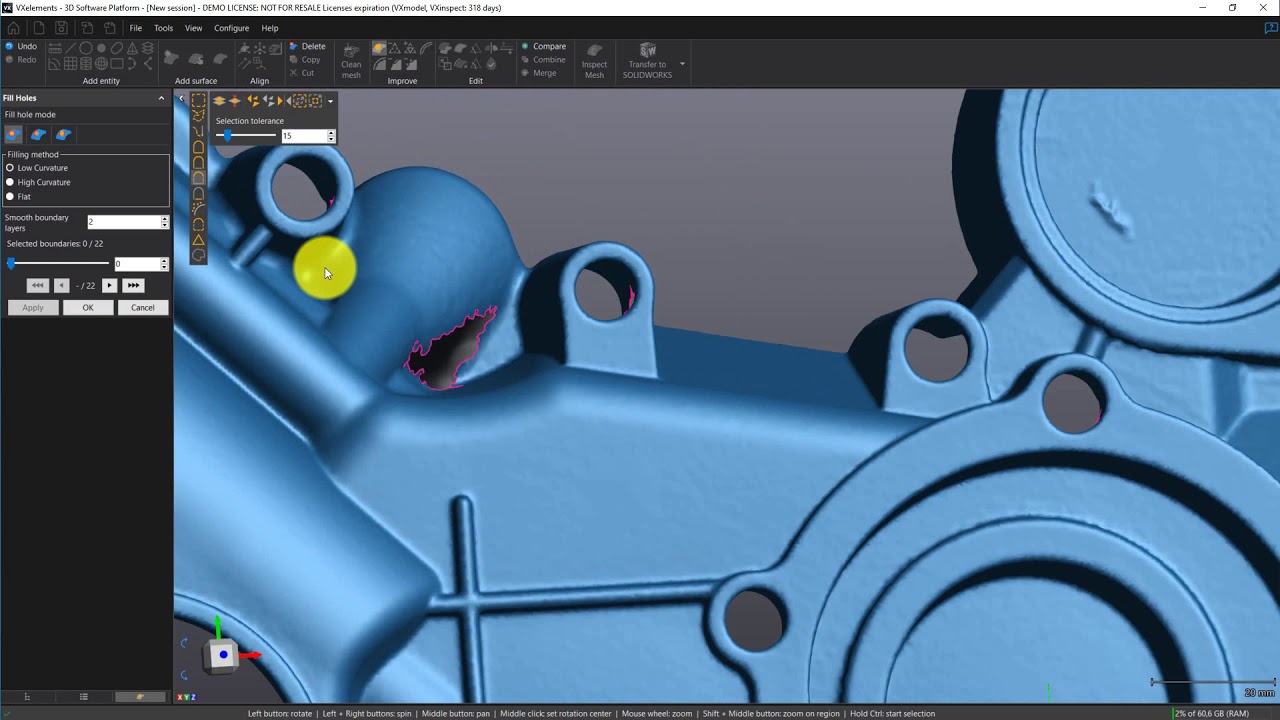The width and height of the screenshot is (1280, 720).
Task: Select High Curvature filling method
Action: pyautogui.click(x=10, y=182)
